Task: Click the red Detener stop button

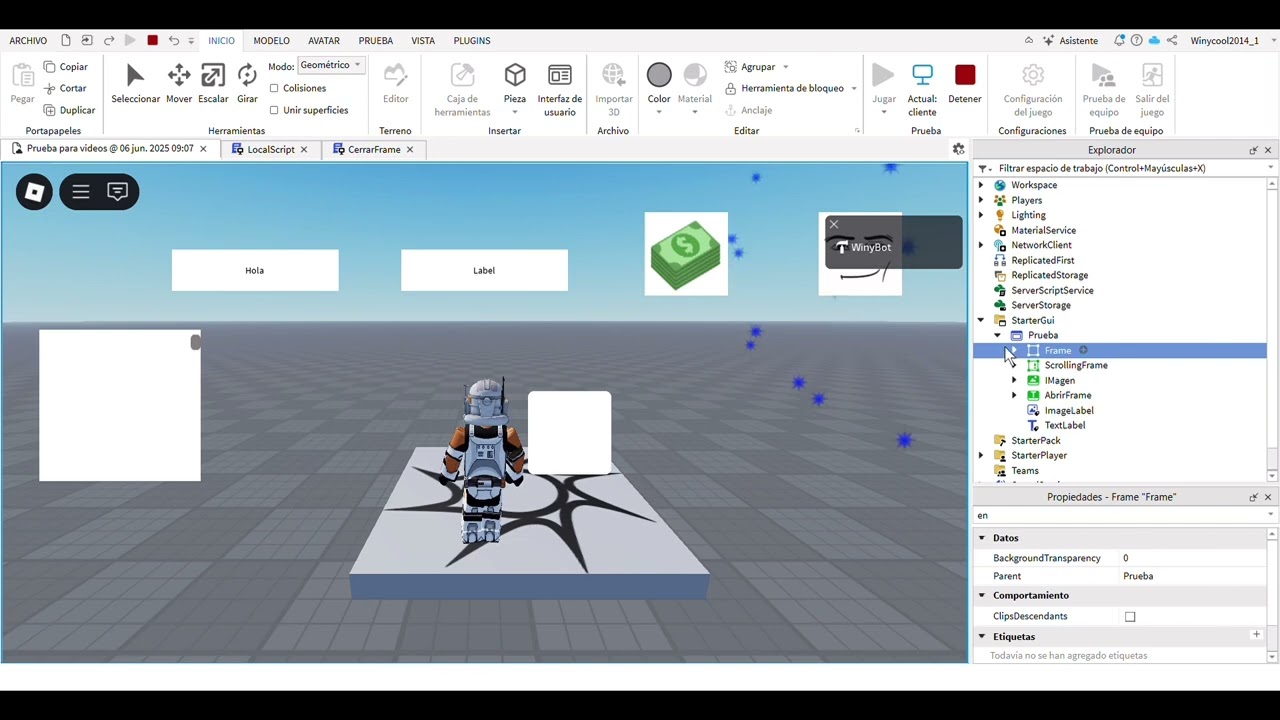Action: 965,84
